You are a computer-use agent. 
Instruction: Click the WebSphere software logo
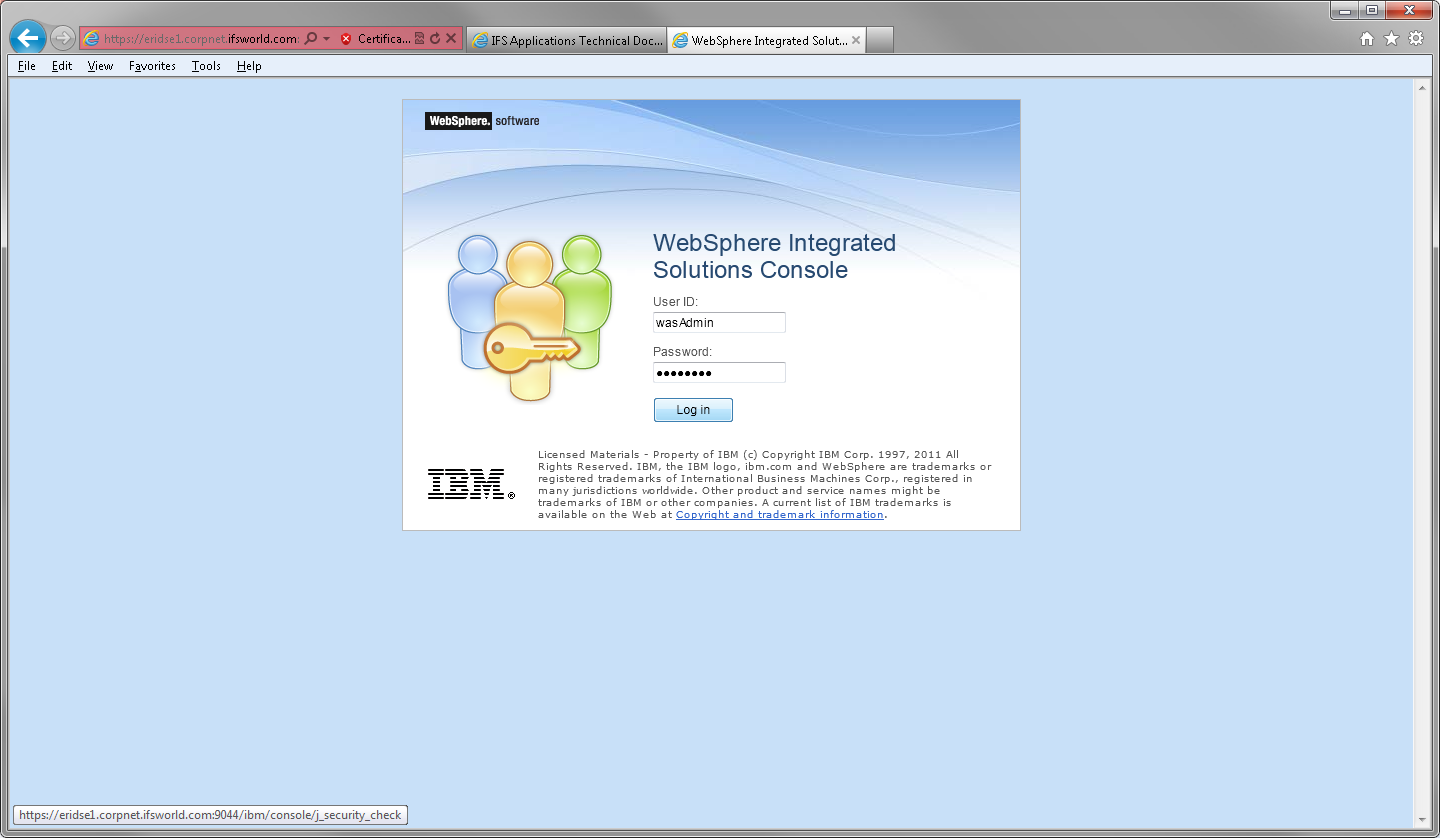click(482, 121)
